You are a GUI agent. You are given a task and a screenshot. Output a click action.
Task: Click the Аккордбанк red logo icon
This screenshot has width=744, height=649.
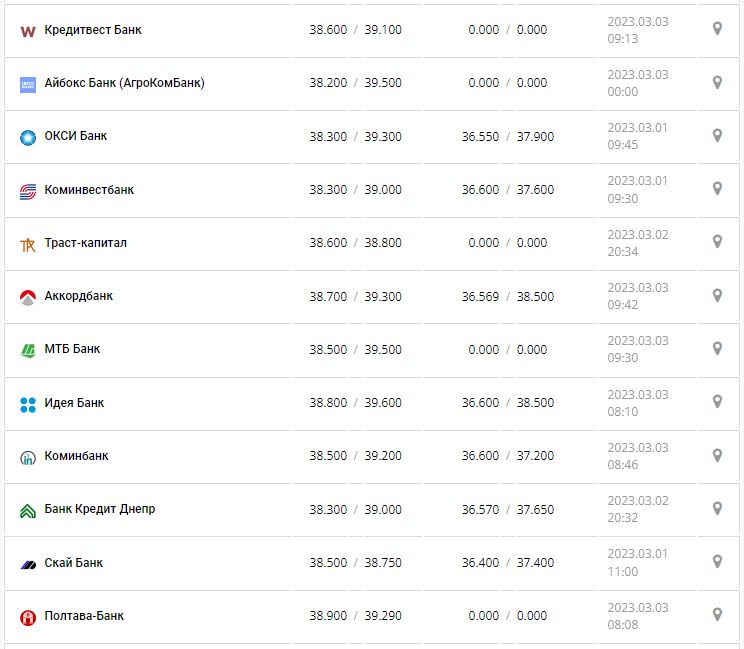coord(28,297)
